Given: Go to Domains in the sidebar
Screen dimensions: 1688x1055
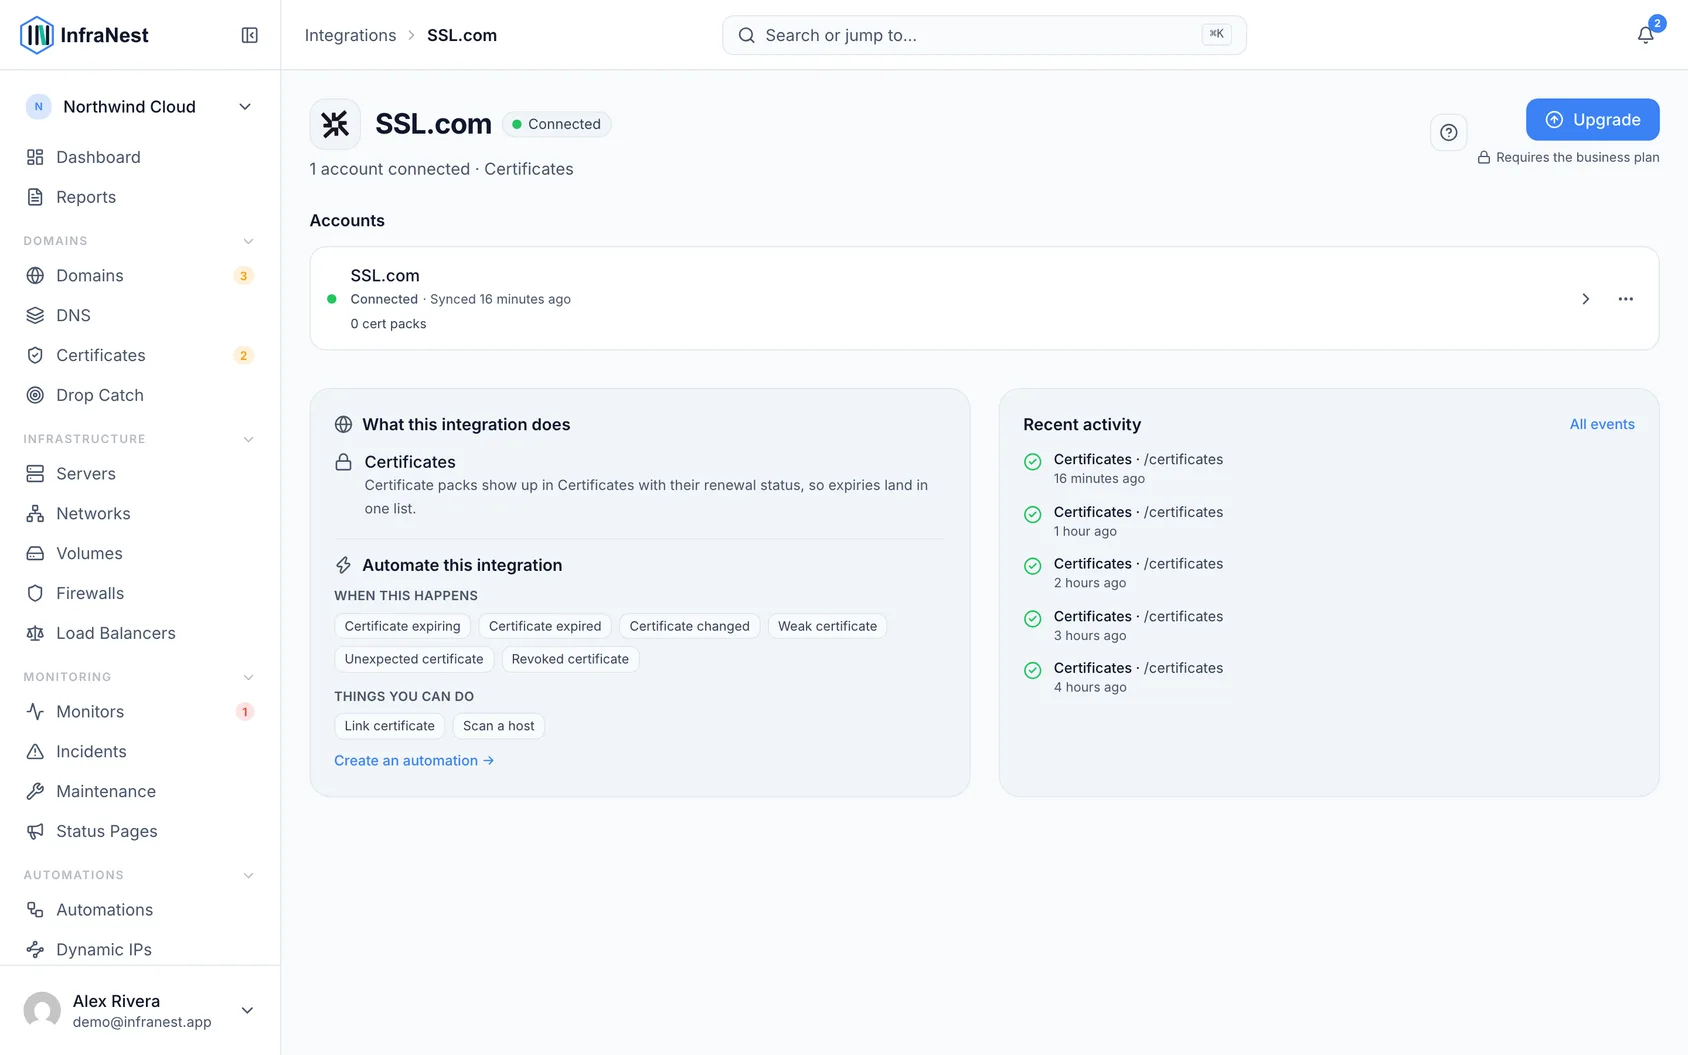Looking at the screenshot, I should click(140, 275).
